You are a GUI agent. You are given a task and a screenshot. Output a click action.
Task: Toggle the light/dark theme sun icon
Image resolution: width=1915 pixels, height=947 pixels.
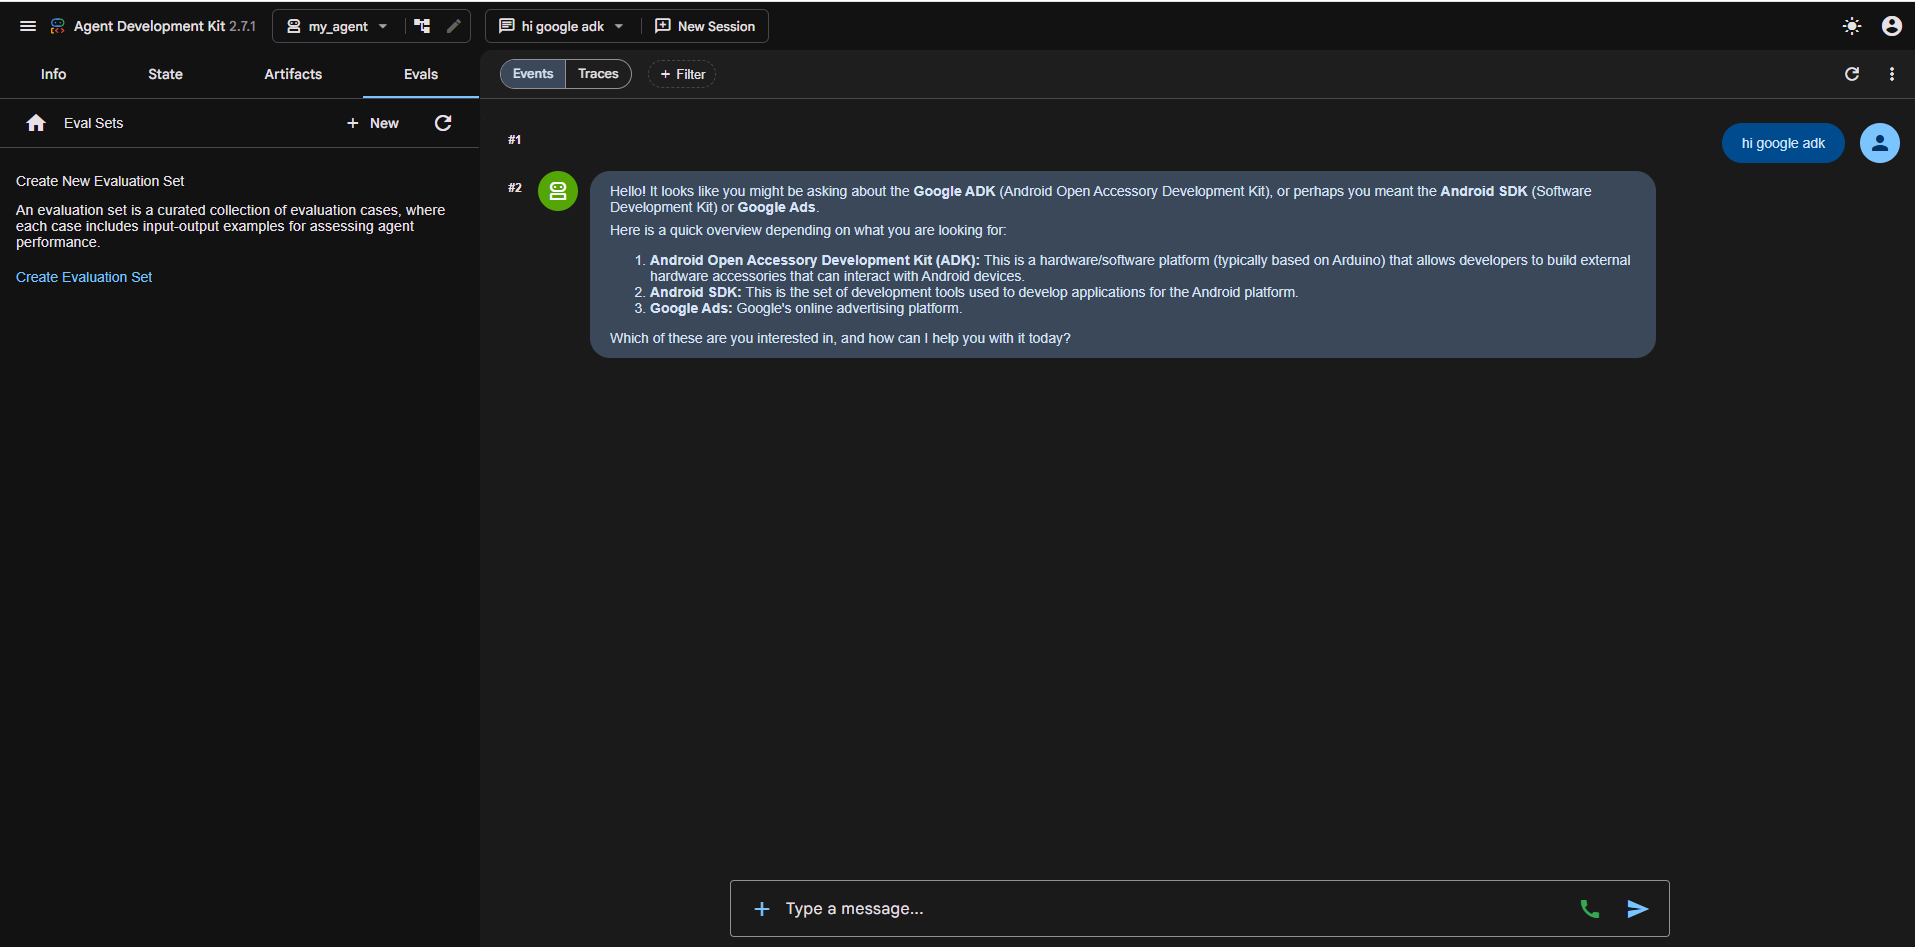pos(1852,26)
